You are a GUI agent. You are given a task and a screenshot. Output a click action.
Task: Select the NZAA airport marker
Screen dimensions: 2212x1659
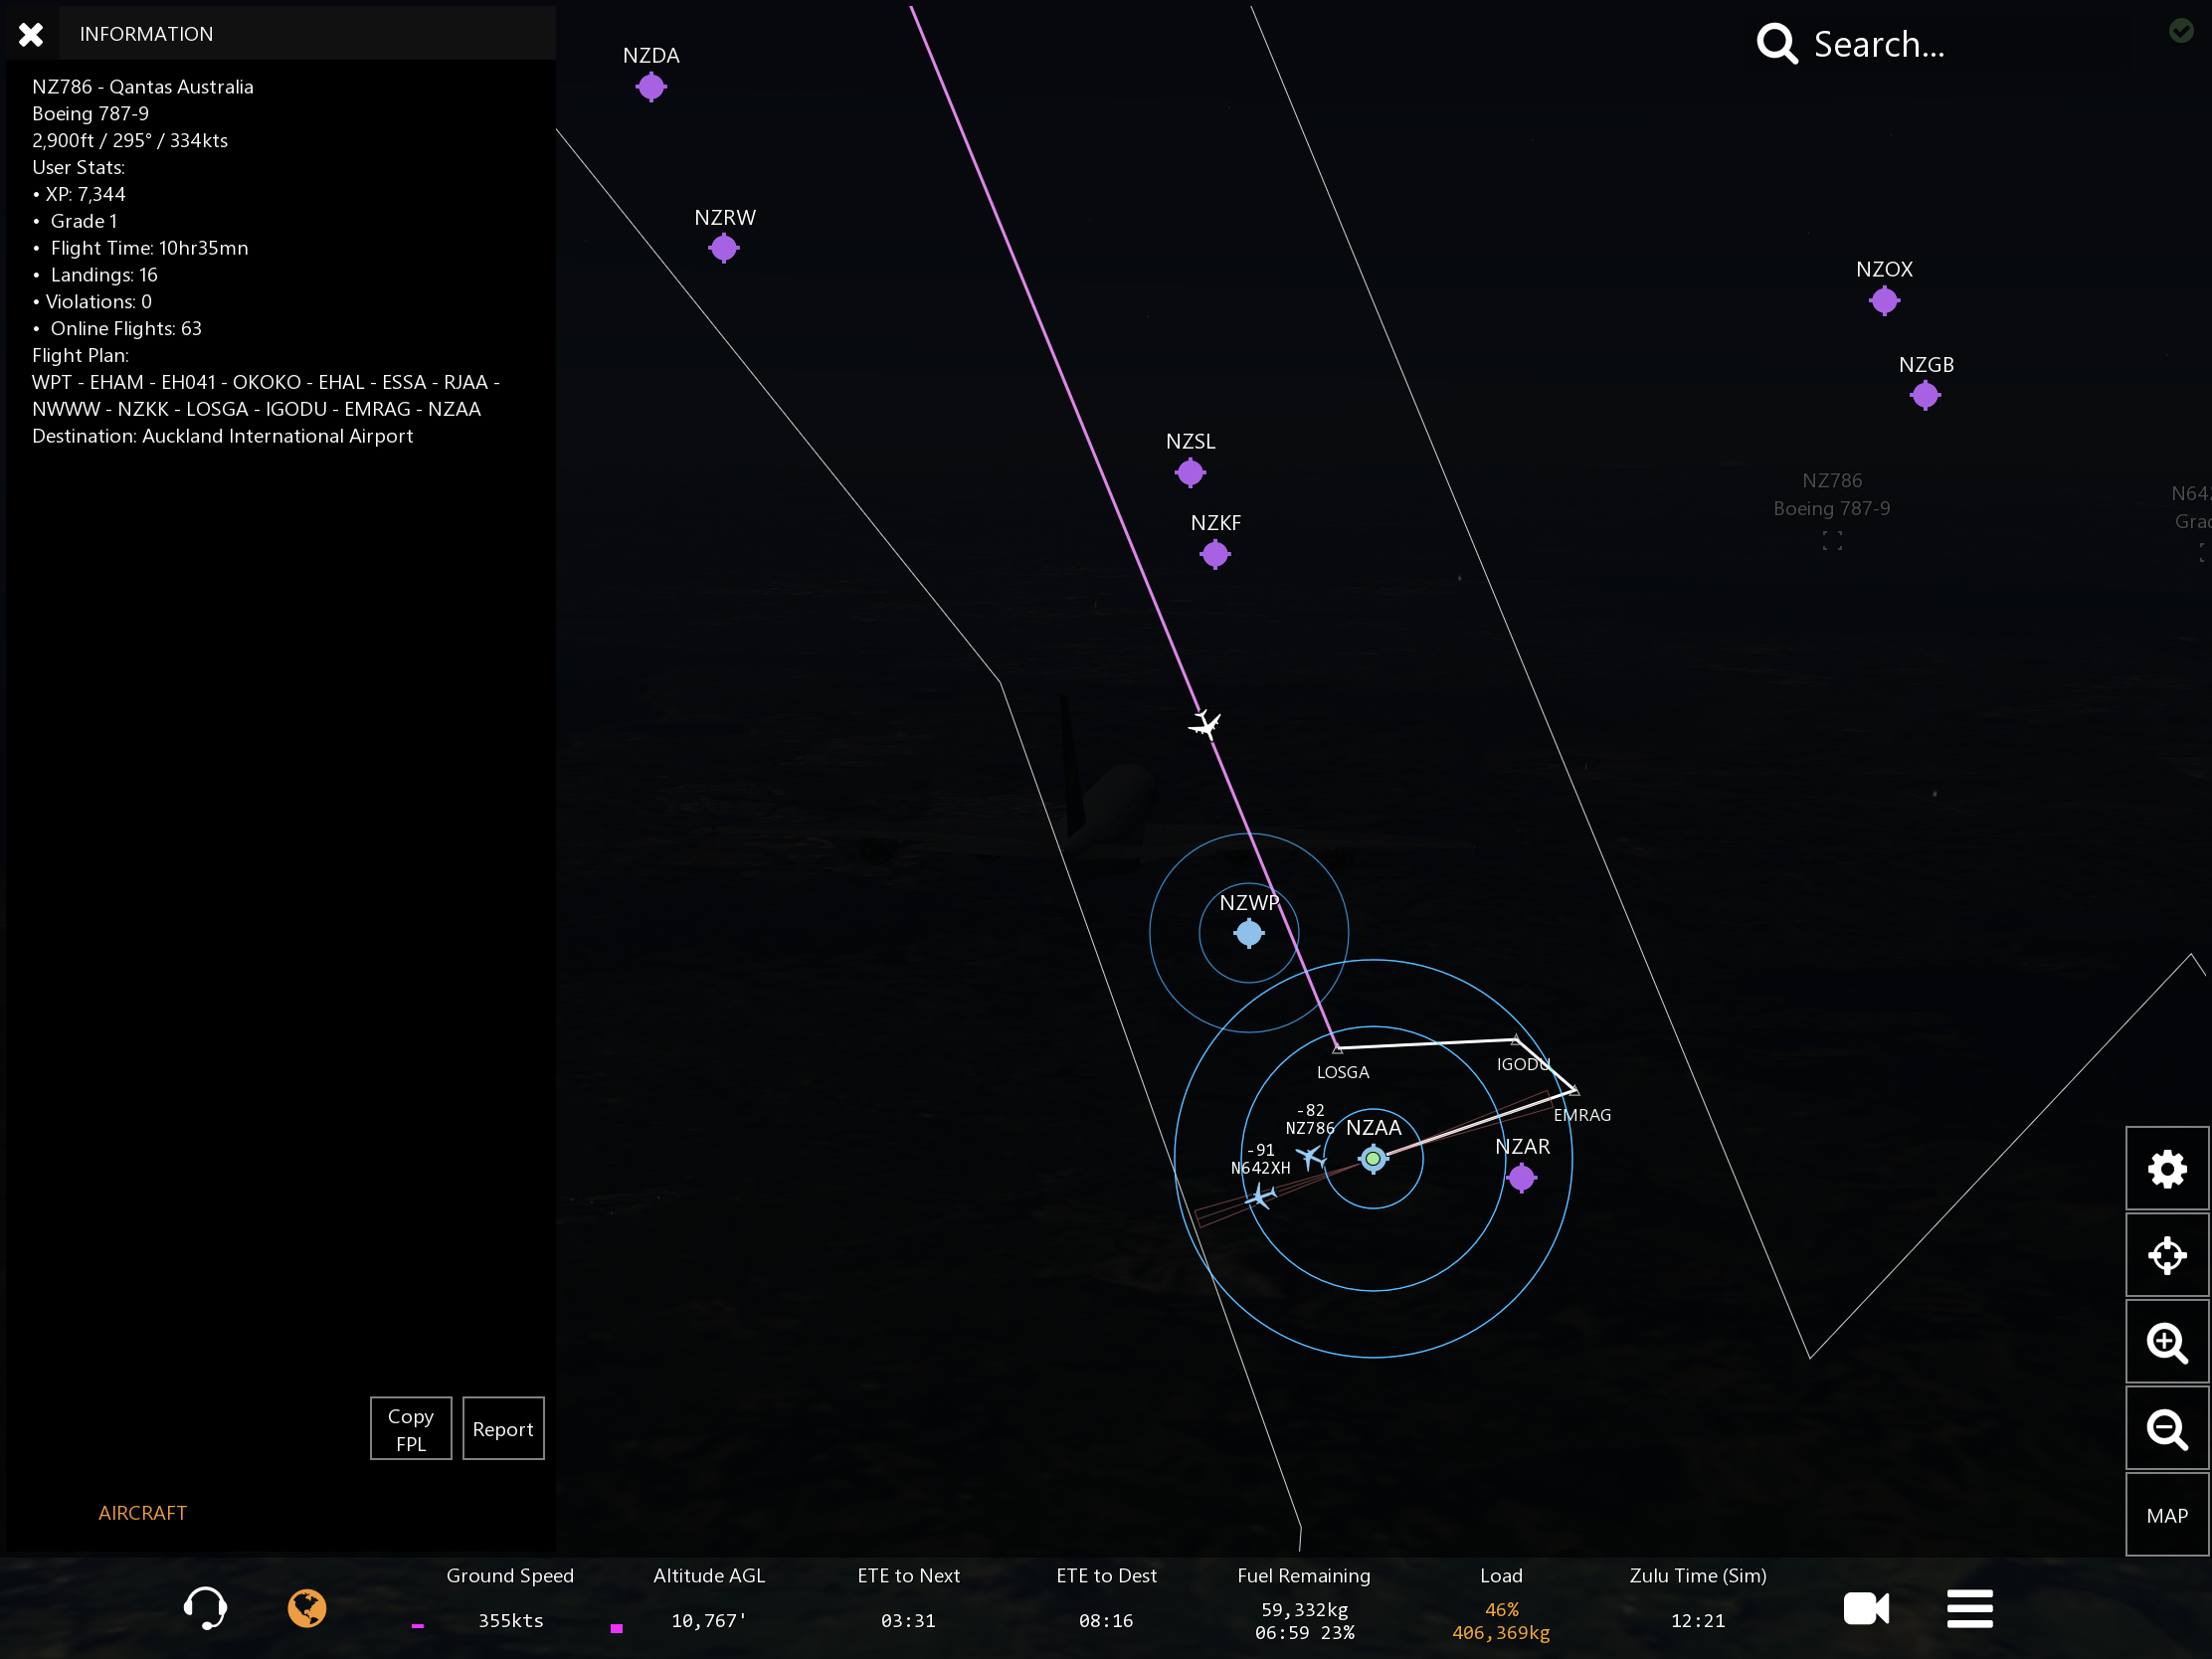point(1373,1158)
